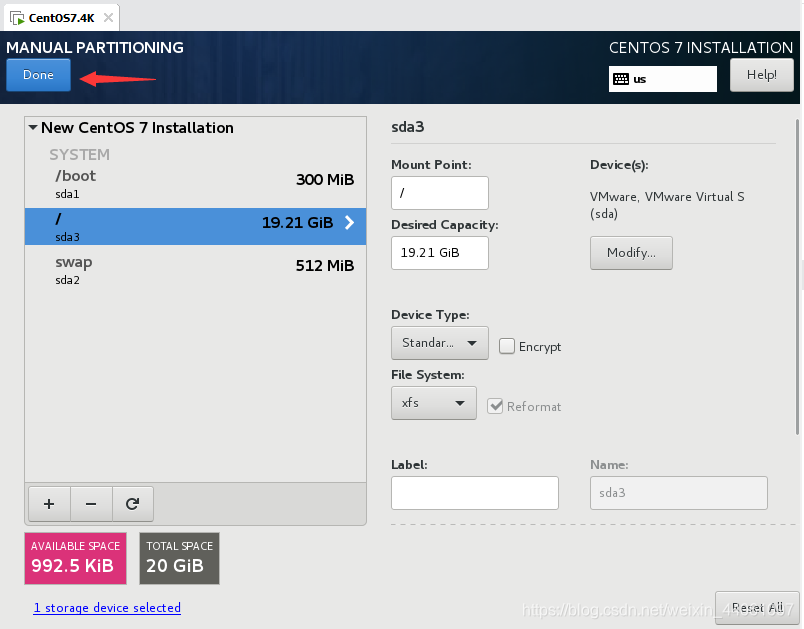Screen dimensions: 804x629
Task: Select the / sda3 partition row
Action: click(195, 226)
